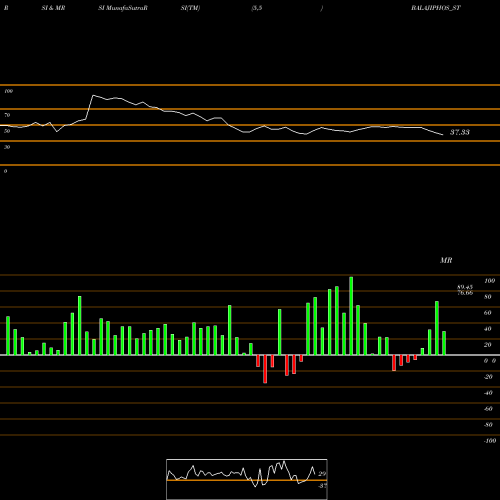Screen dimensions: 500x500
Task: Click the last green MR bar
Action: click(444, 343)
